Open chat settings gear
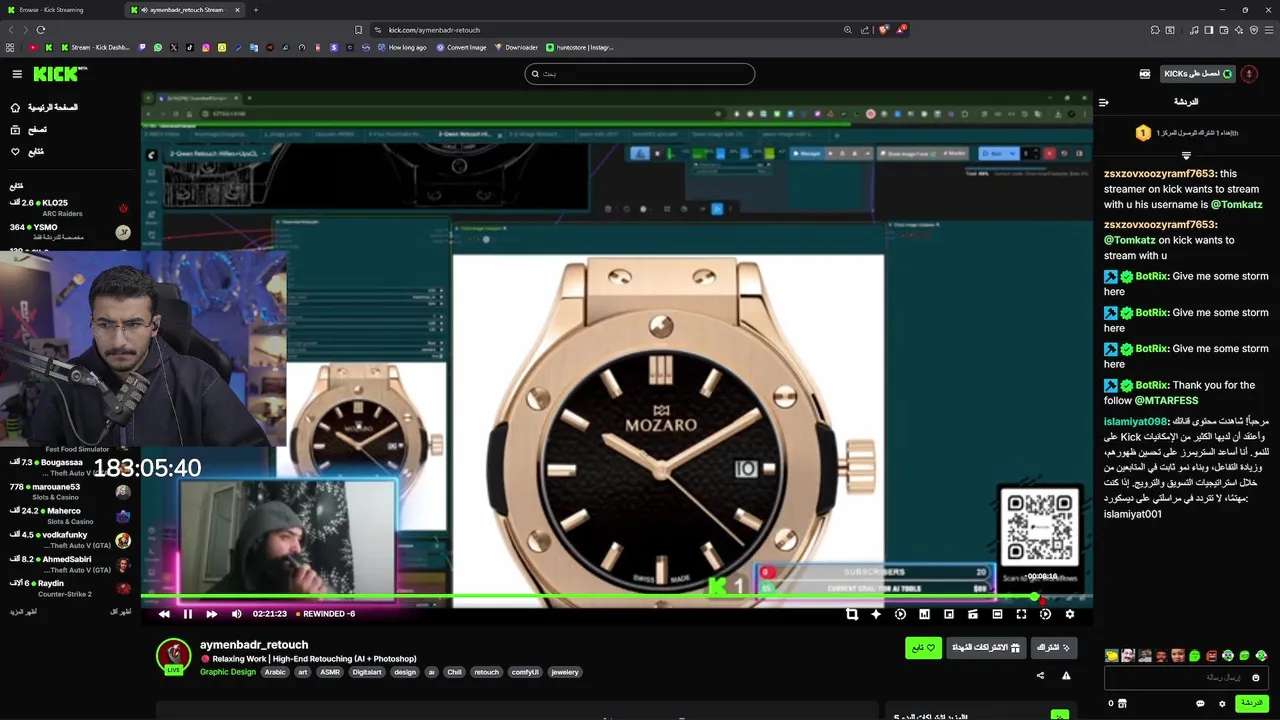Screen dimensions: 1280x720 pos(1222,704)
